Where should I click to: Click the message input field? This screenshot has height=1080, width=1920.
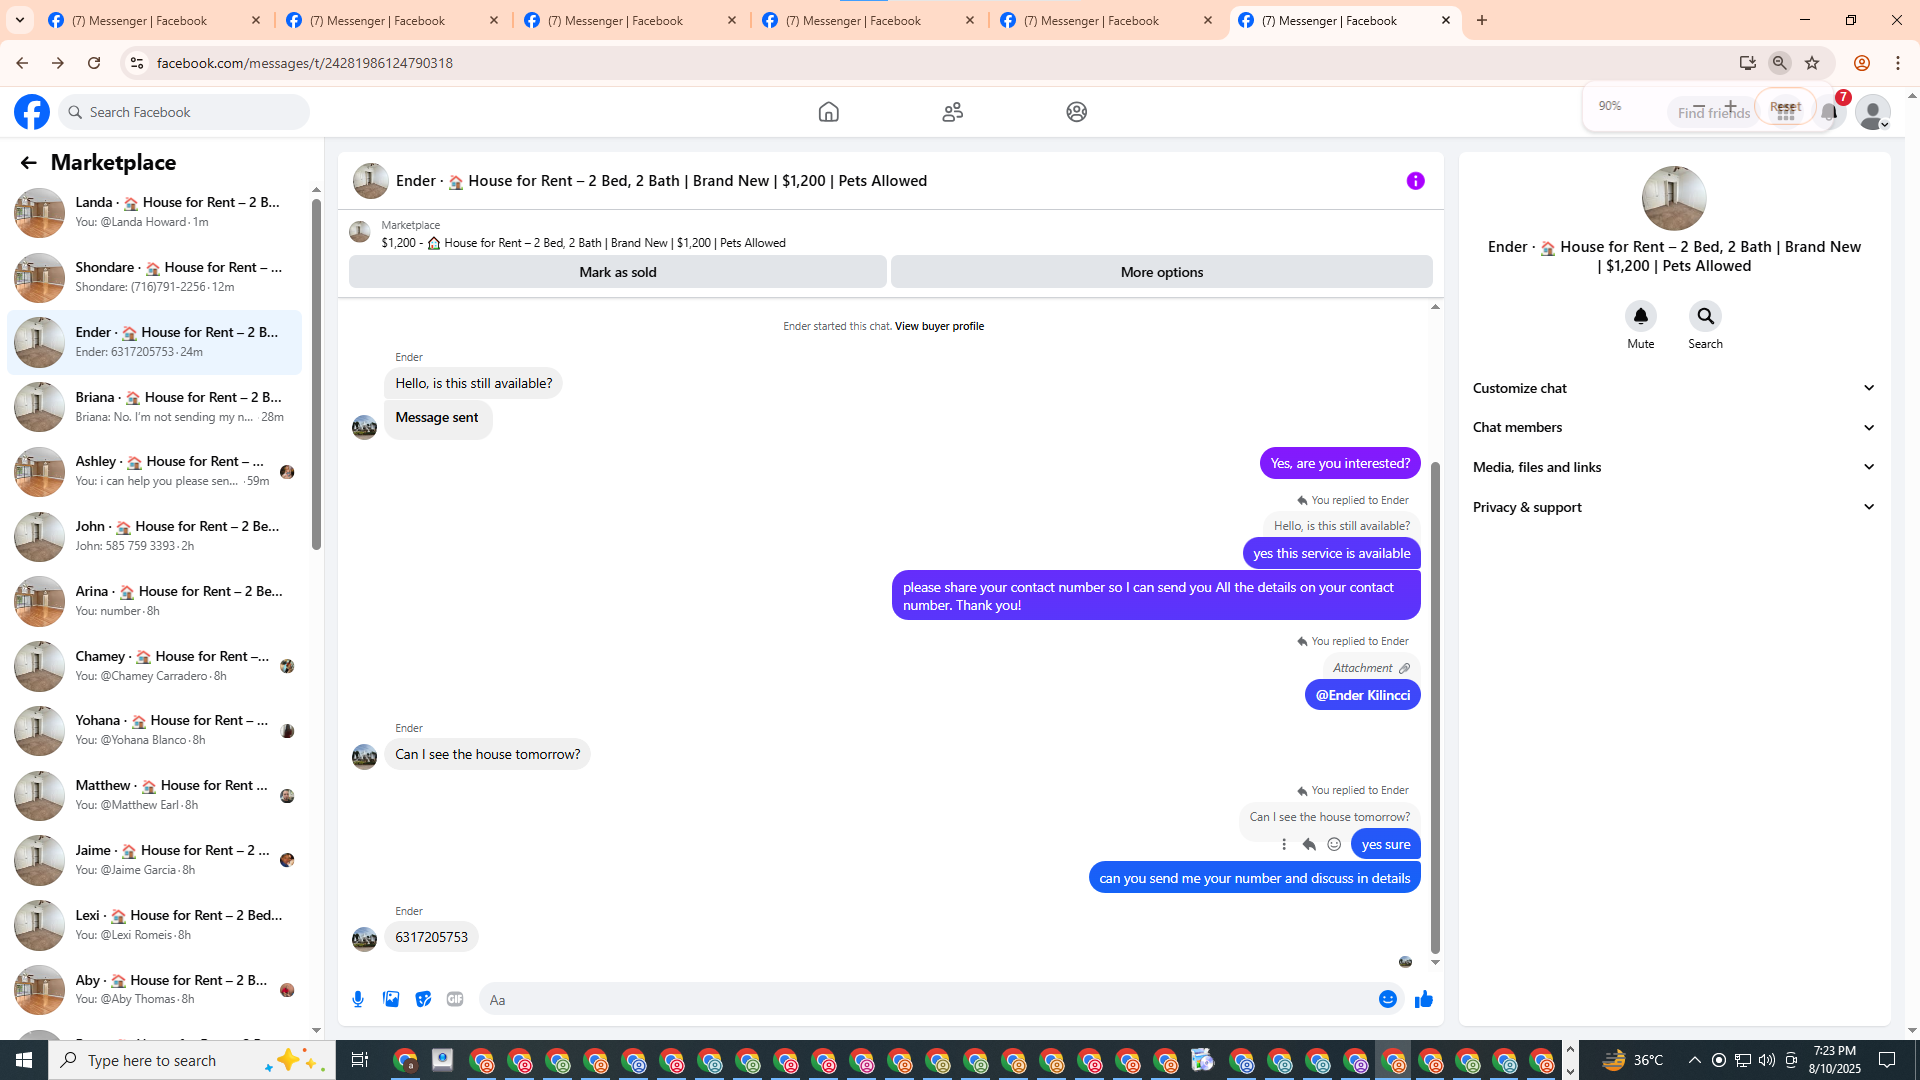[925, 999]
